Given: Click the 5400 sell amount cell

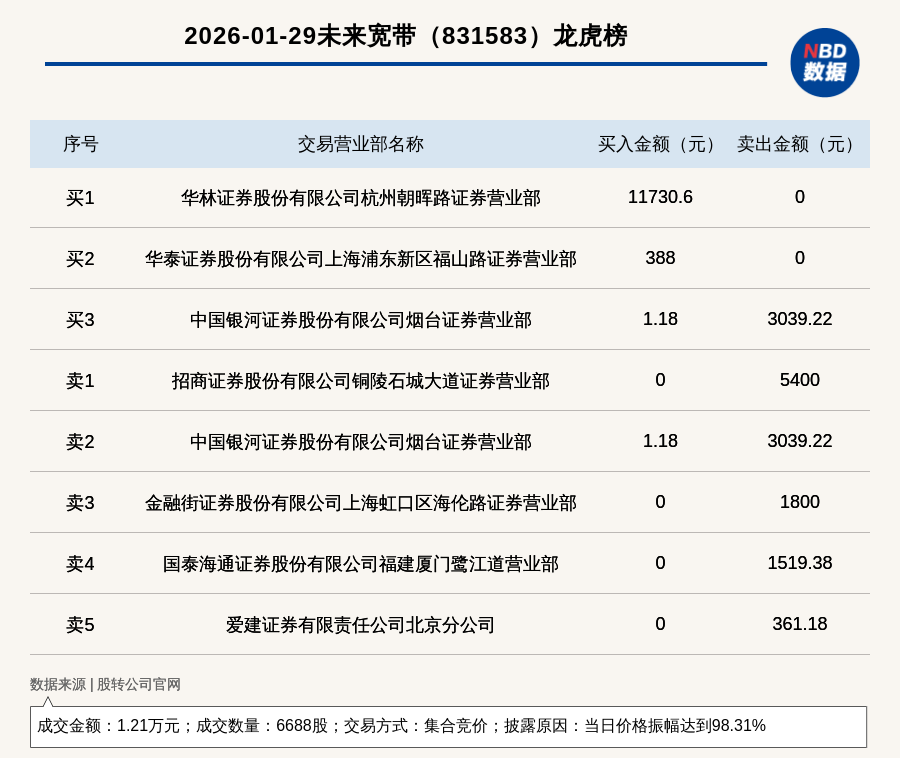Looking at the screenshot, I should point(799,380).
